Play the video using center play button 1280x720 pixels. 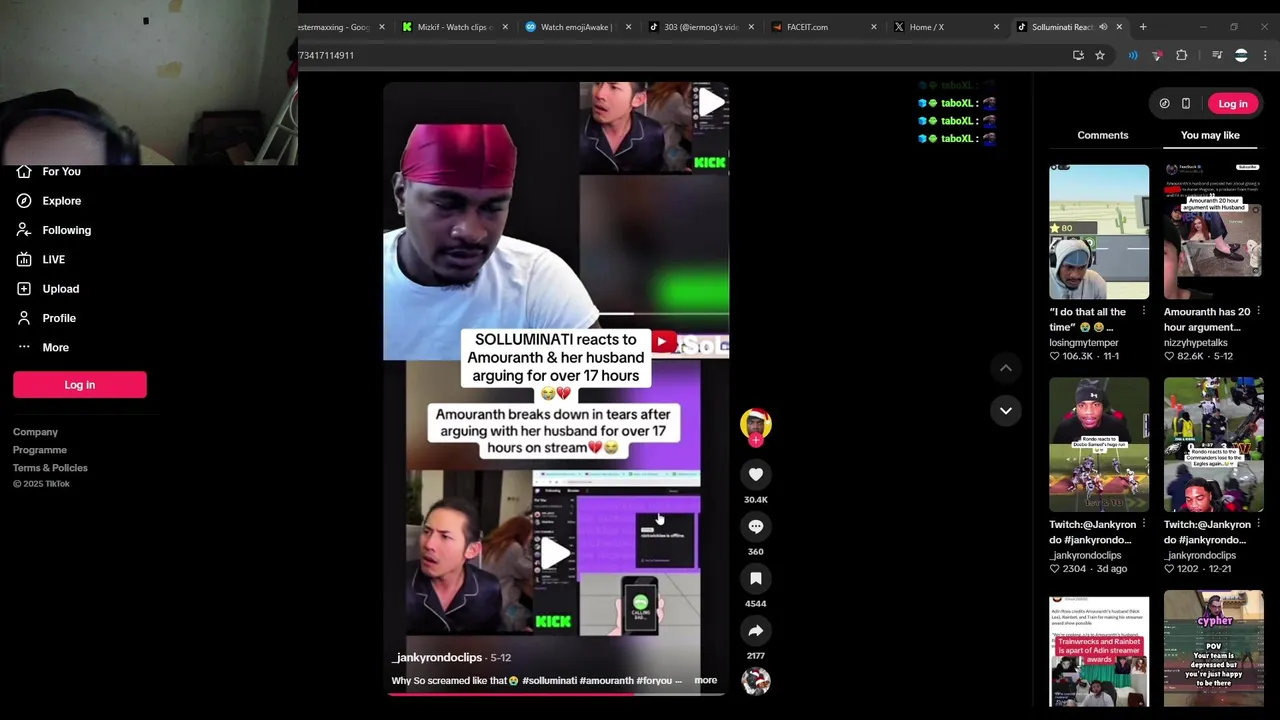point(555,551)
